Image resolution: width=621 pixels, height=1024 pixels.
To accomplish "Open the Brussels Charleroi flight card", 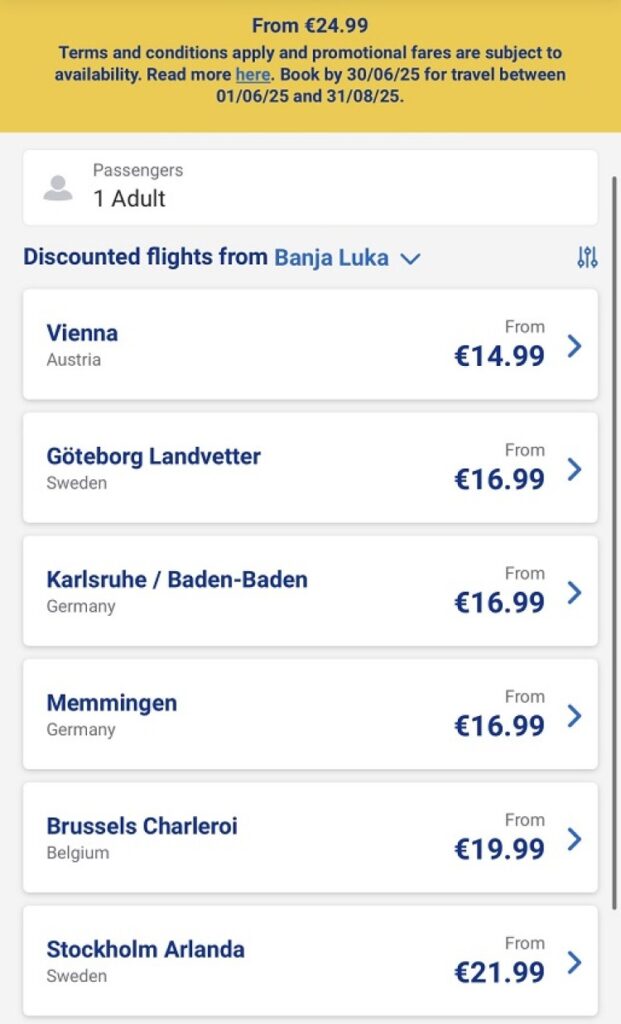I will (142, 837).
